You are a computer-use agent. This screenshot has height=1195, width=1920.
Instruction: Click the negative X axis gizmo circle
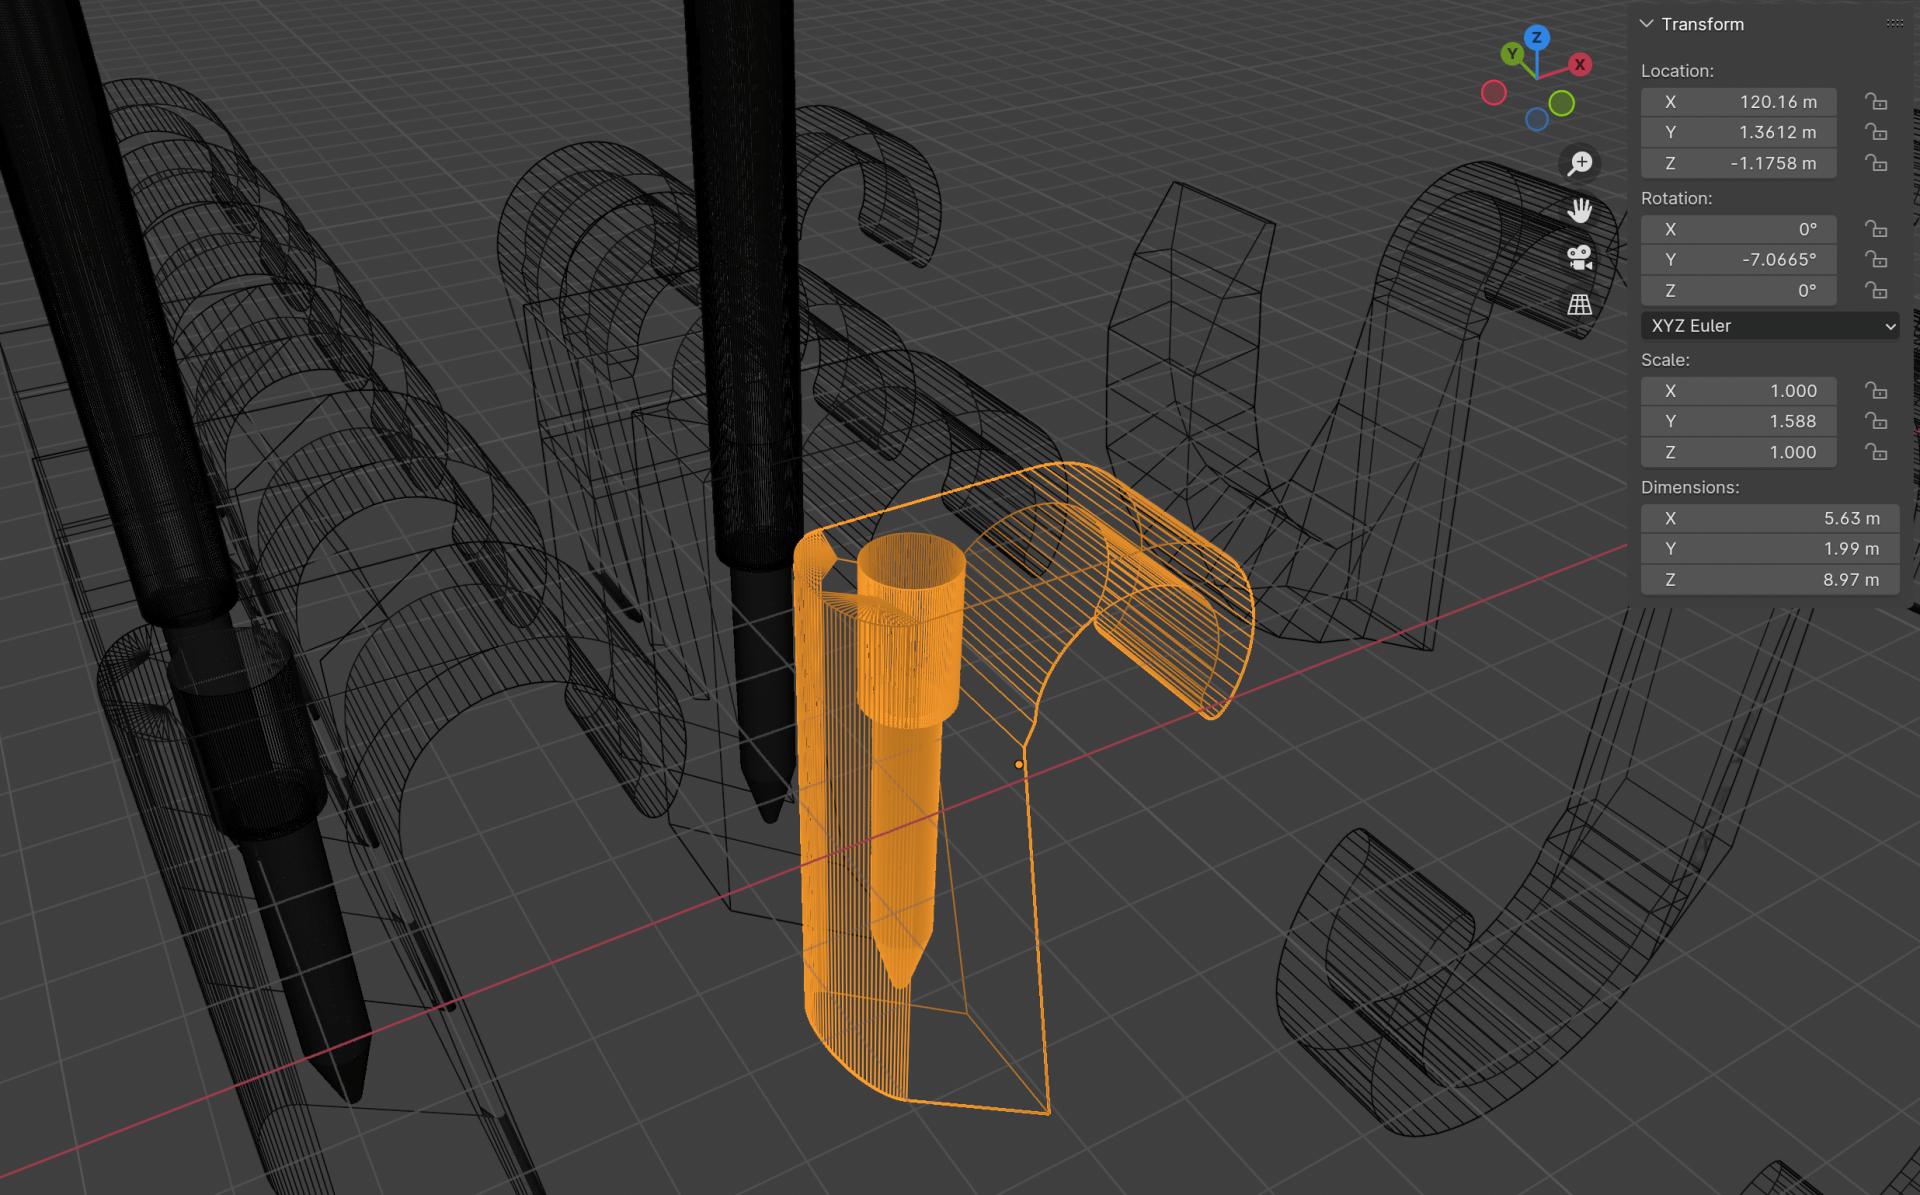[1494, 93]
